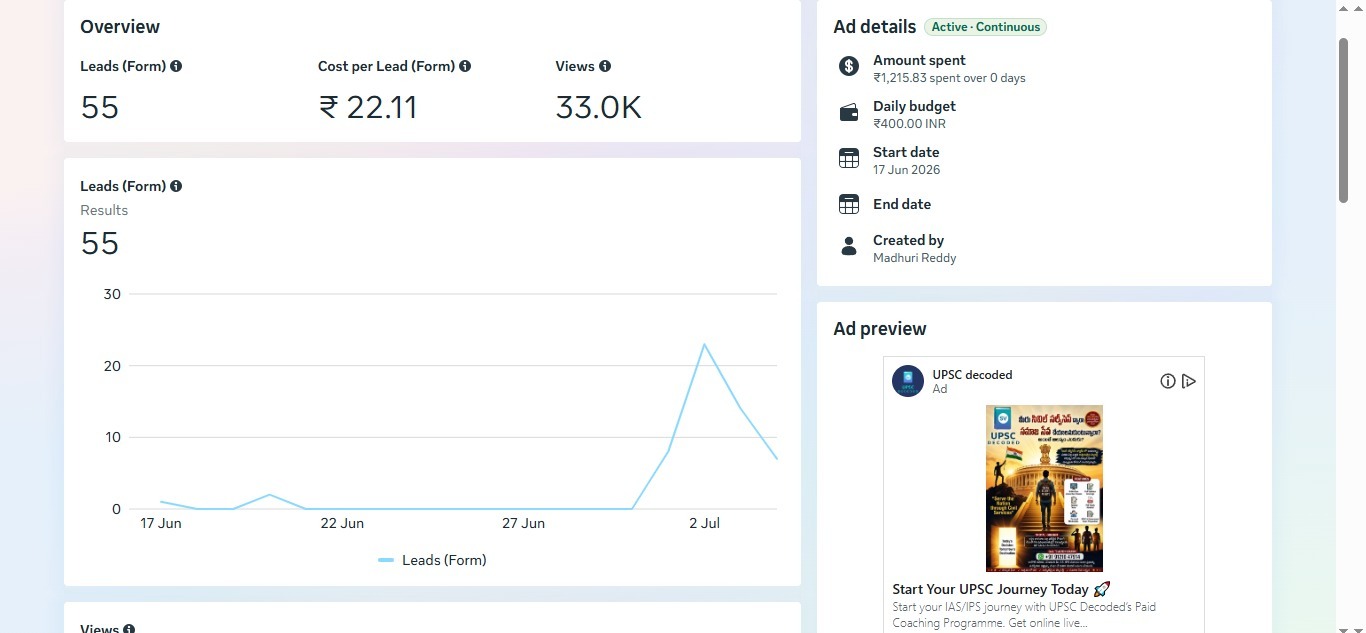Click the vertical page scrollbar thumb

pos(1343,120)
